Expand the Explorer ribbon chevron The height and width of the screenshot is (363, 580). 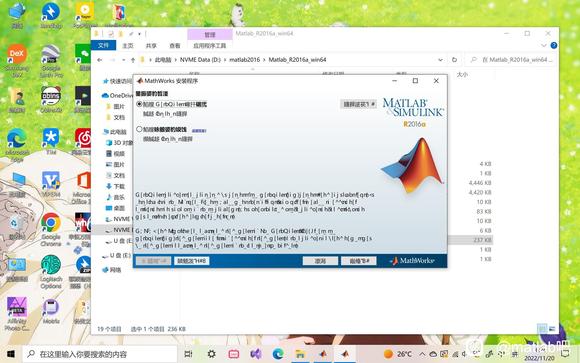click(543, 45)
